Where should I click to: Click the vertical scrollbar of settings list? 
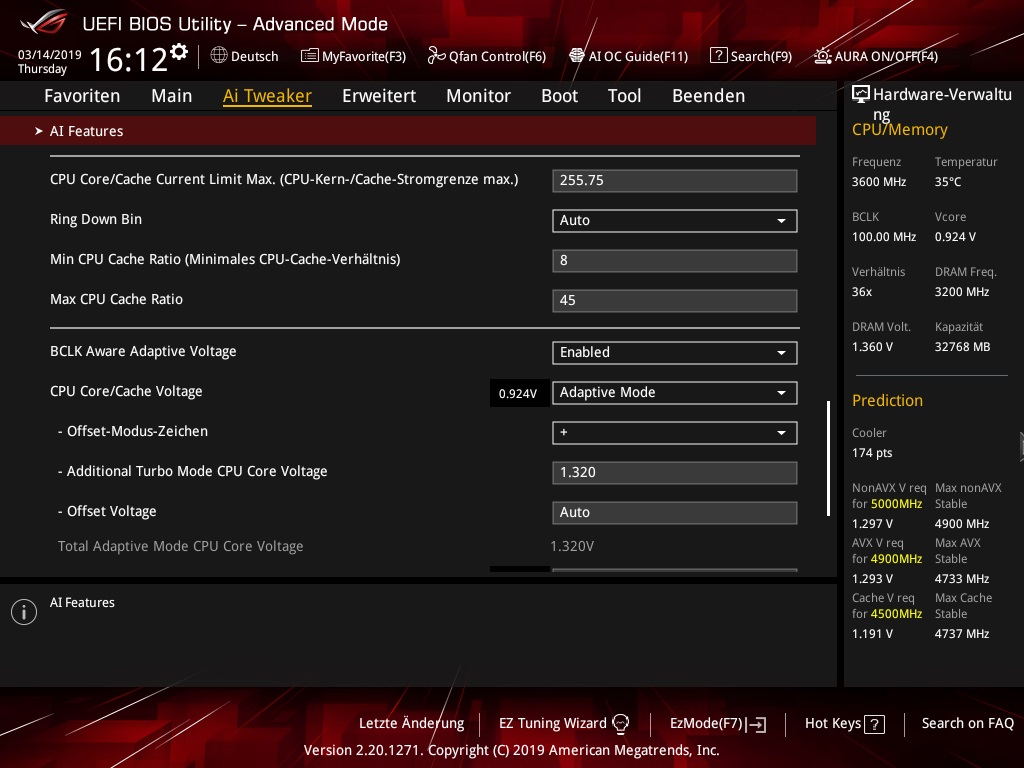pyautogui.click(x=828, y=458)
